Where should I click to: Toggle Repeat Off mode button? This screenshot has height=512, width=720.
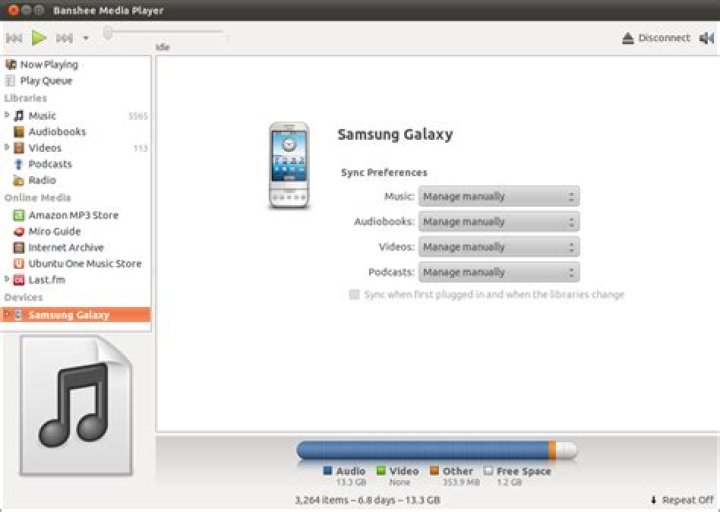tap(682, 500)
